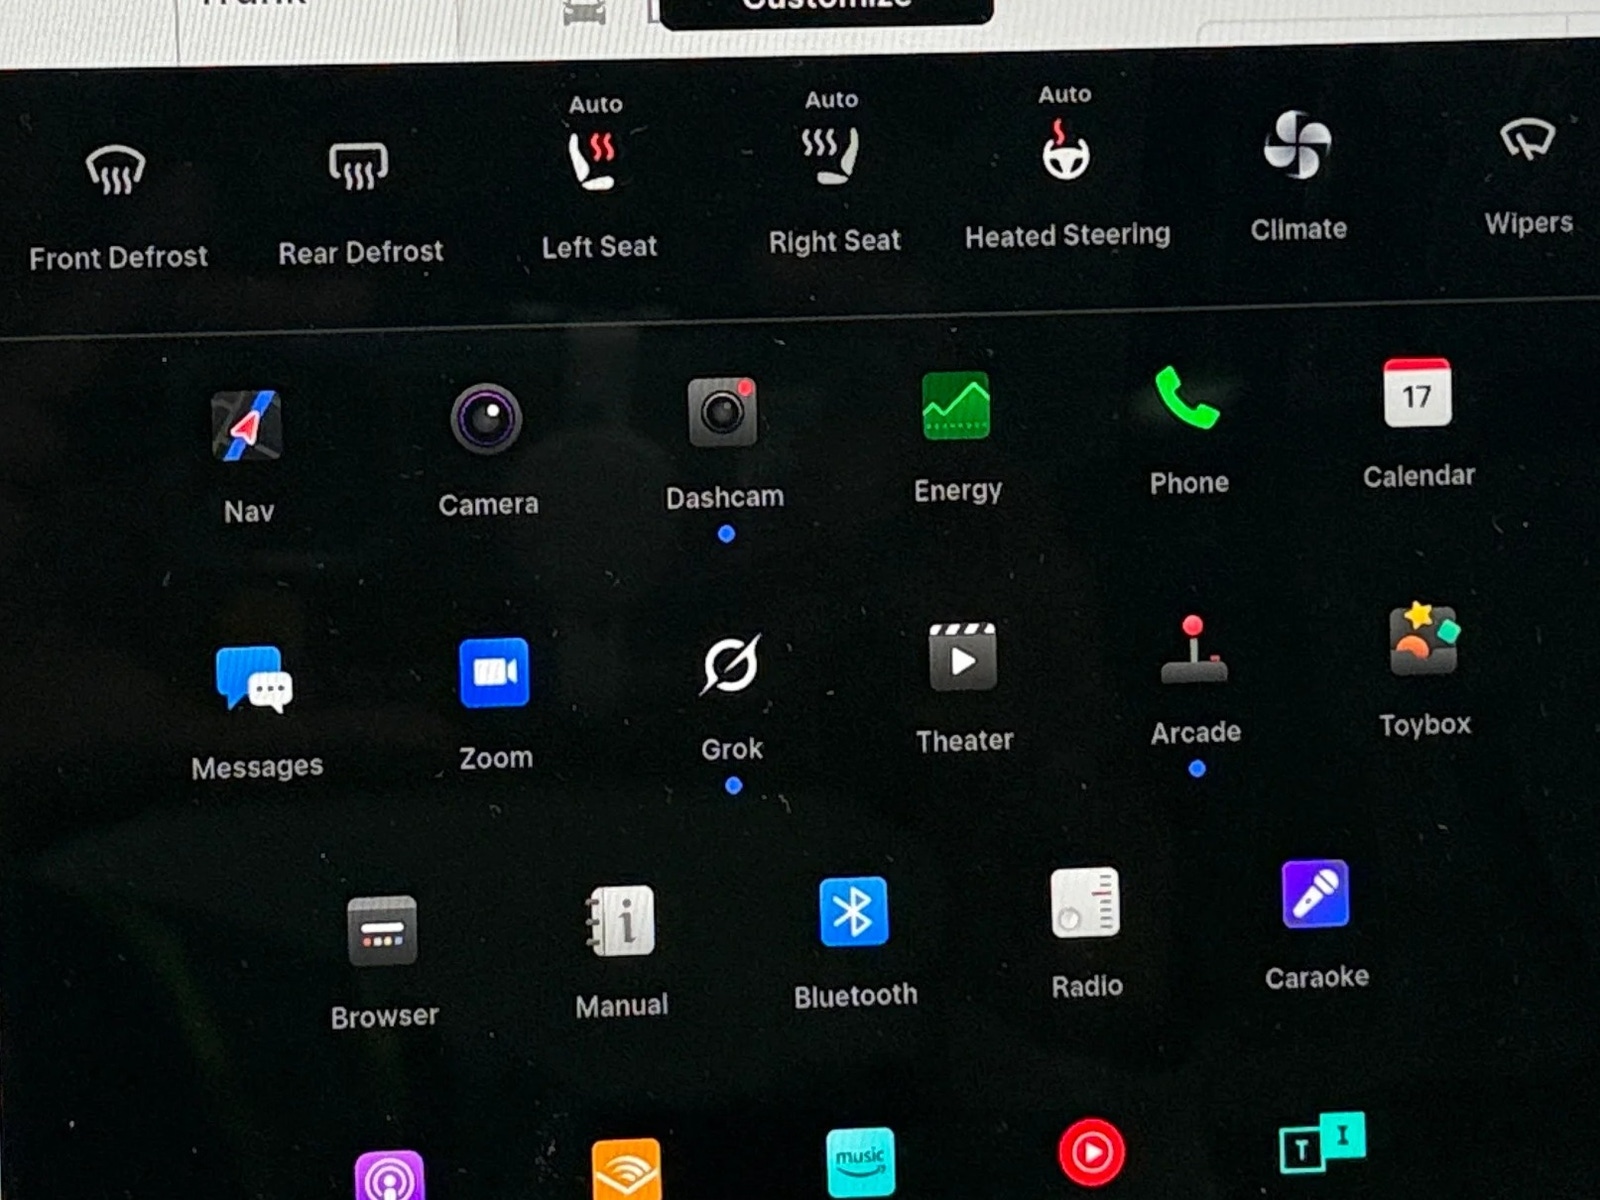Open the Phone app

pos(1187,399)
